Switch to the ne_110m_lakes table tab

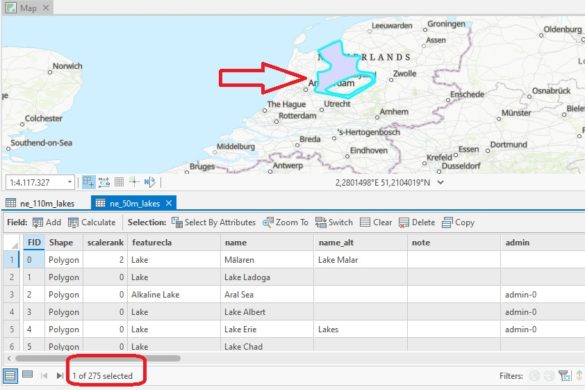click(x=40, y=203)
